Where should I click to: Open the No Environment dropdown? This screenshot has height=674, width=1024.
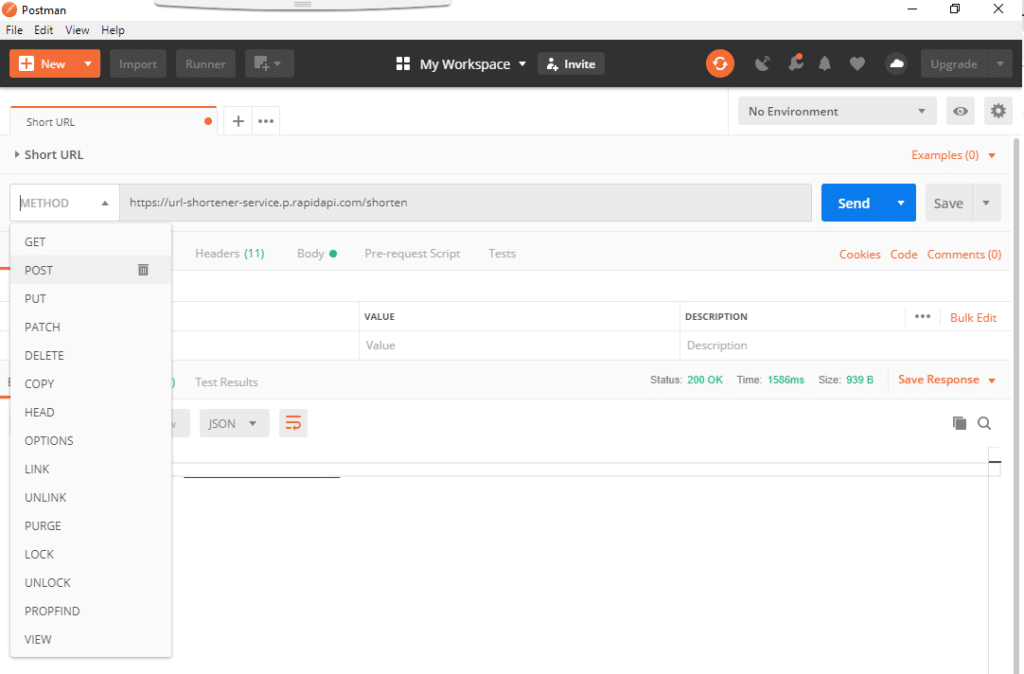(836, 110)
